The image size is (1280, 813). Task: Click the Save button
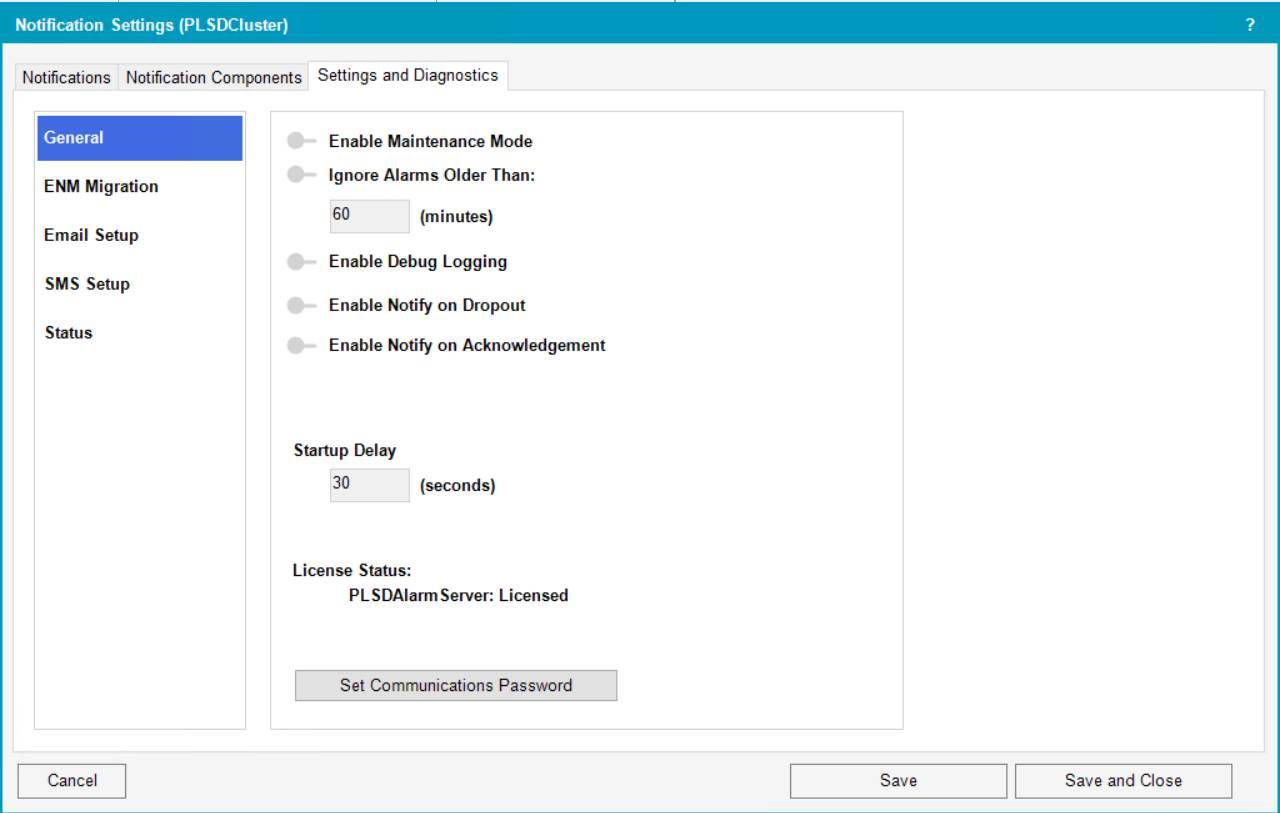tap(898, 780)
